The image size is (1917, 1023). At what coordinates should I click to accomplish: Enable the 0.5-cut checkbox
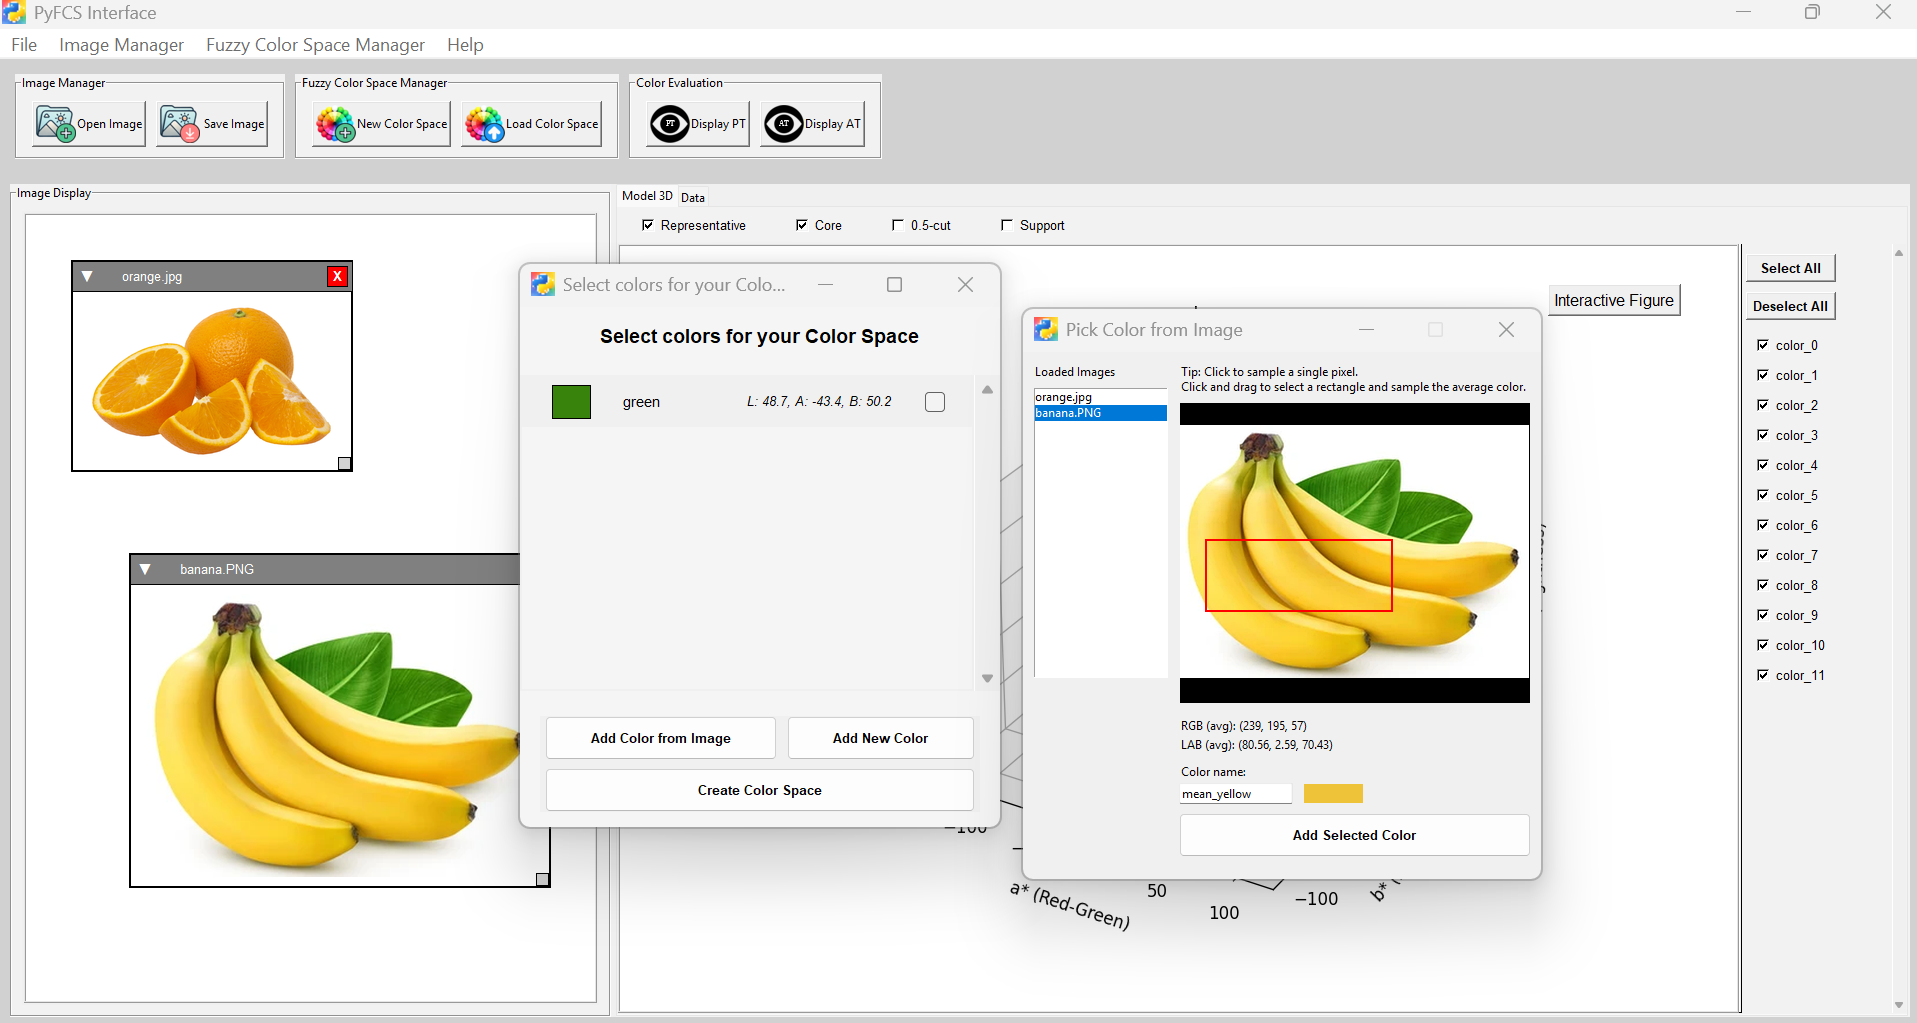[x=898, y=225]
